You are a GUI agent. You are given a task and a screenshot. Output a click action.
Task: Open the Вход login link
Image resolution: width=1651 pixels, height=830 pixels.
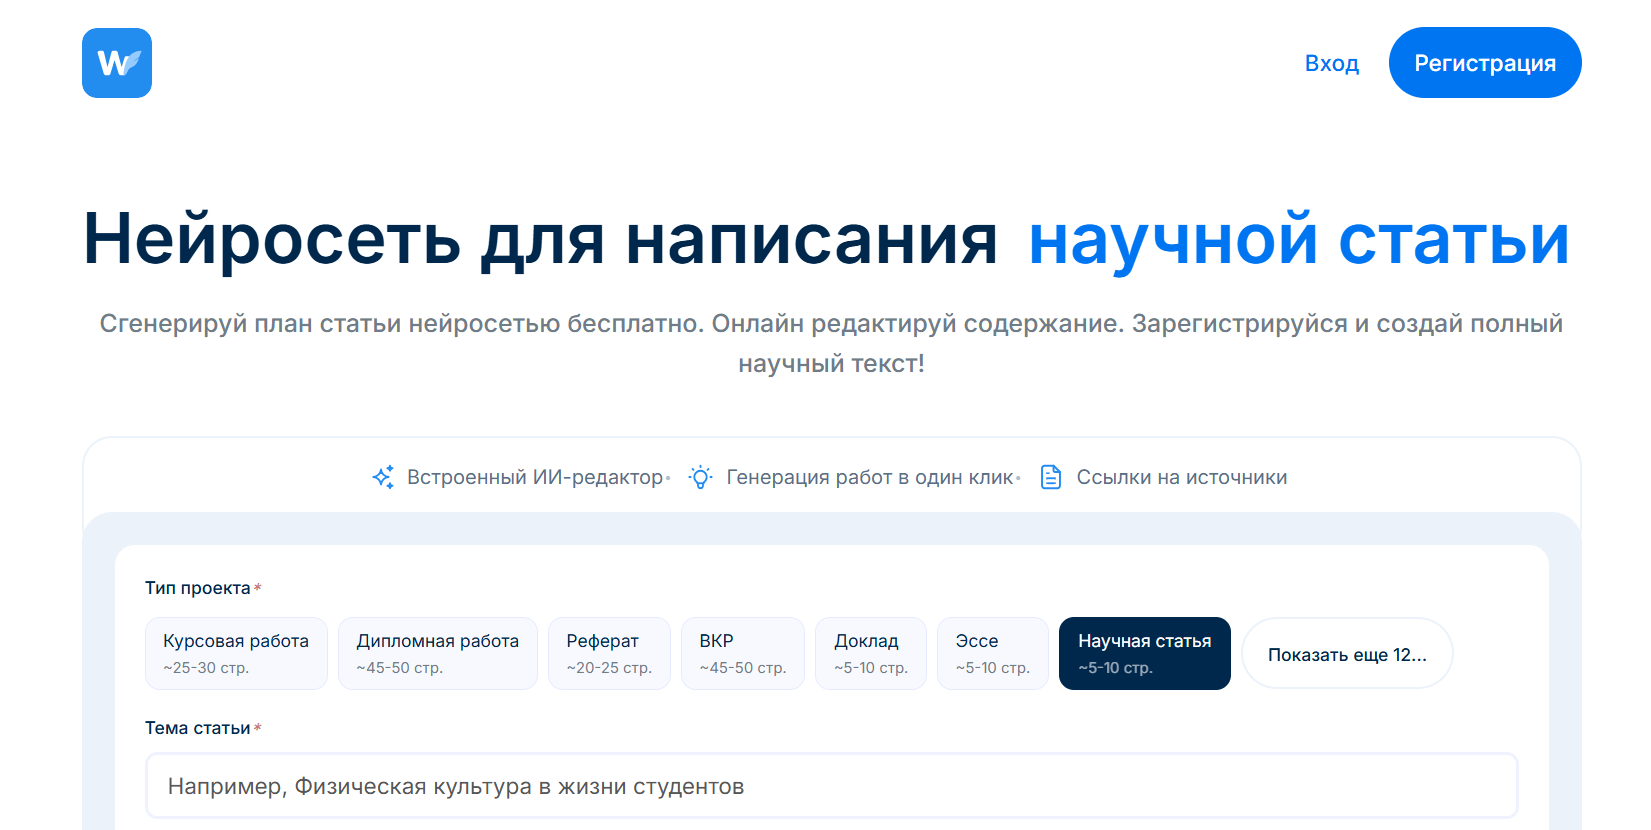(x=1331, y=63)
